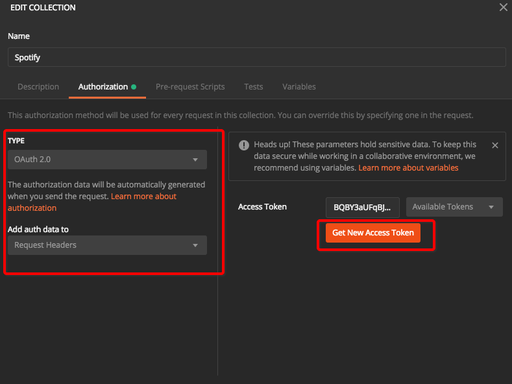Click the Access Token value field
512x384 pixels.
(x=362, y=207)
